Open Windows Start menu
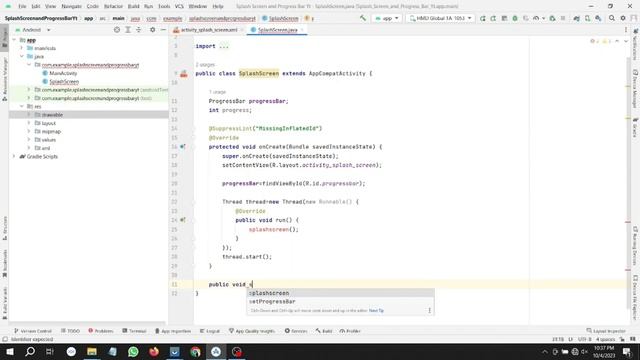Screen dimensions: 640x360 coord(9,351)
